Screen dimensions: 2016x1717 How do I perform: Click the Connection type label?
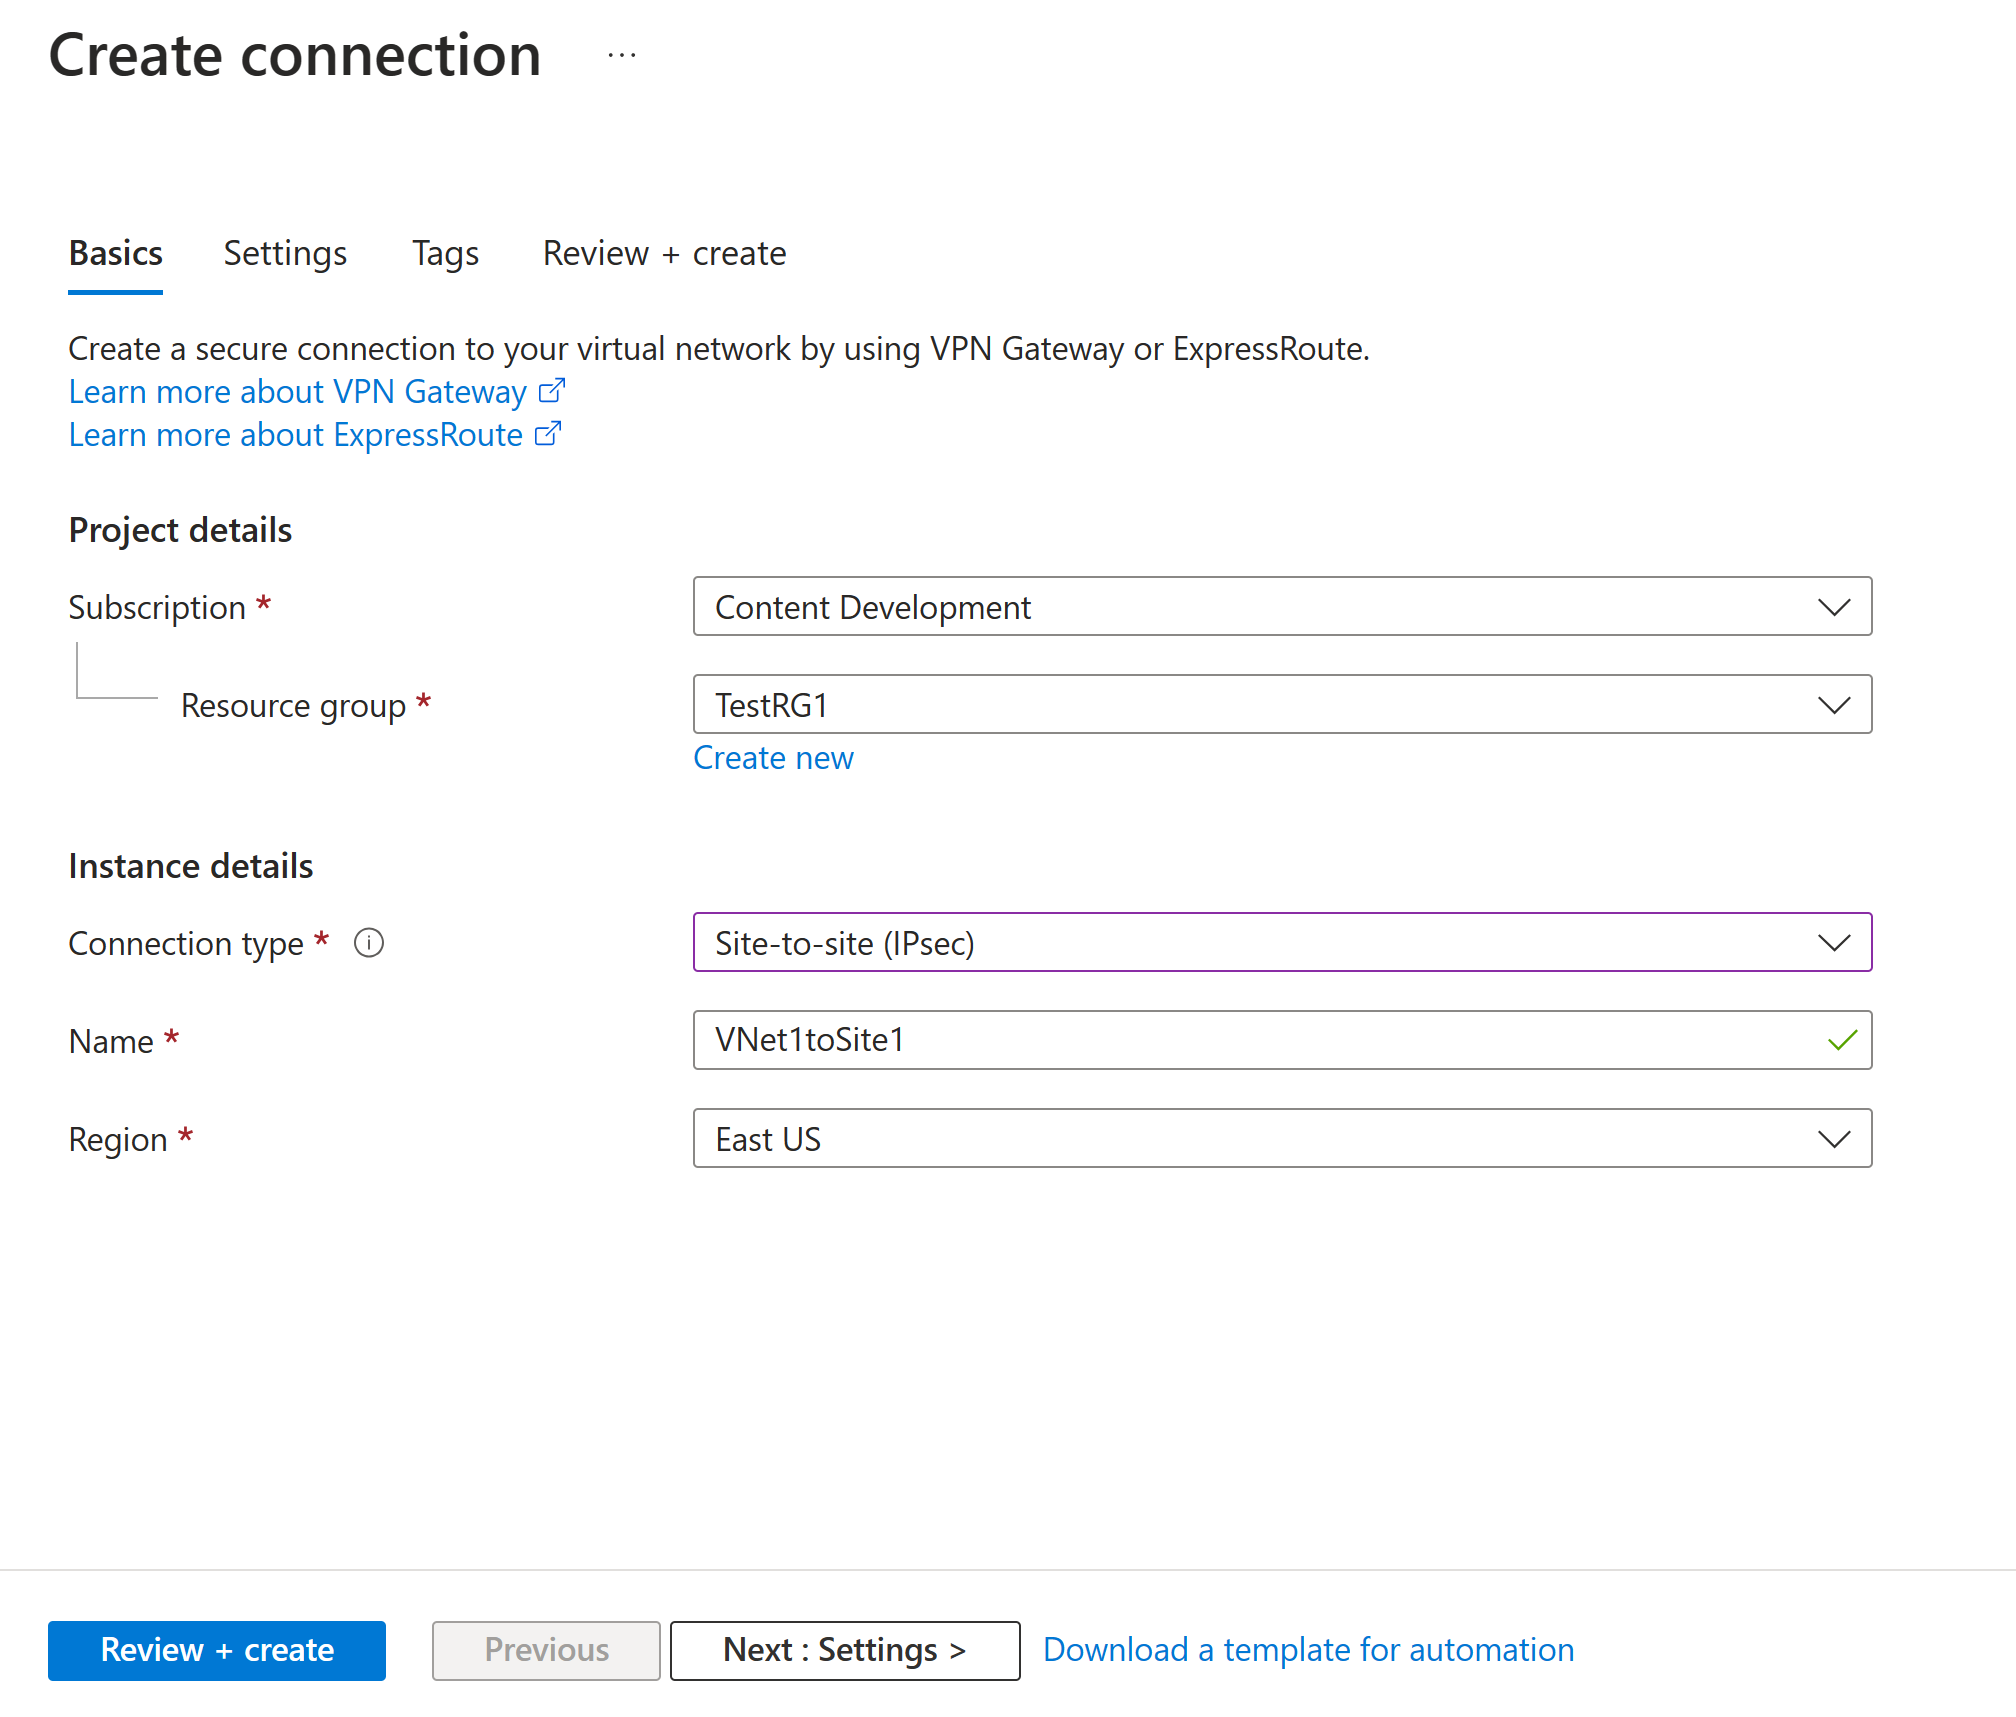[x=186, y=943]
